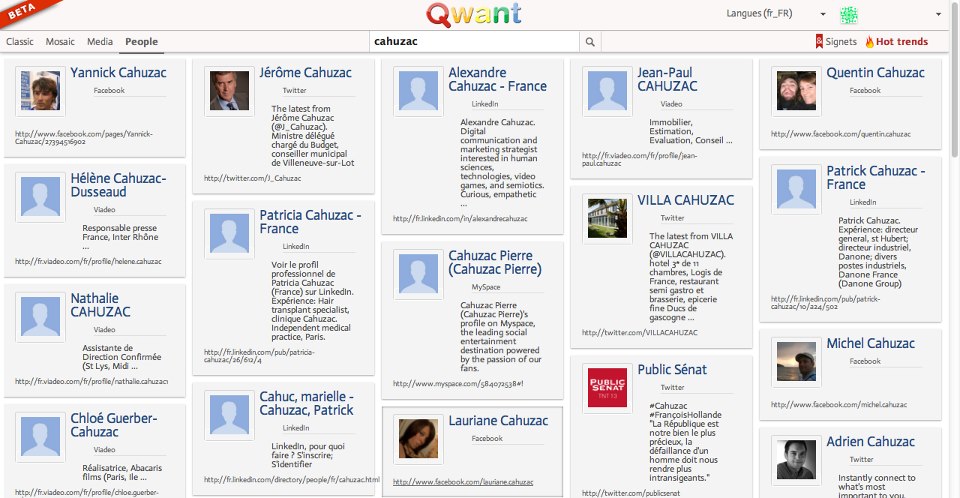The width and height of the screenshot is (960, 498).
Task: Click the magnifier search button
Action: click(590, 42)
